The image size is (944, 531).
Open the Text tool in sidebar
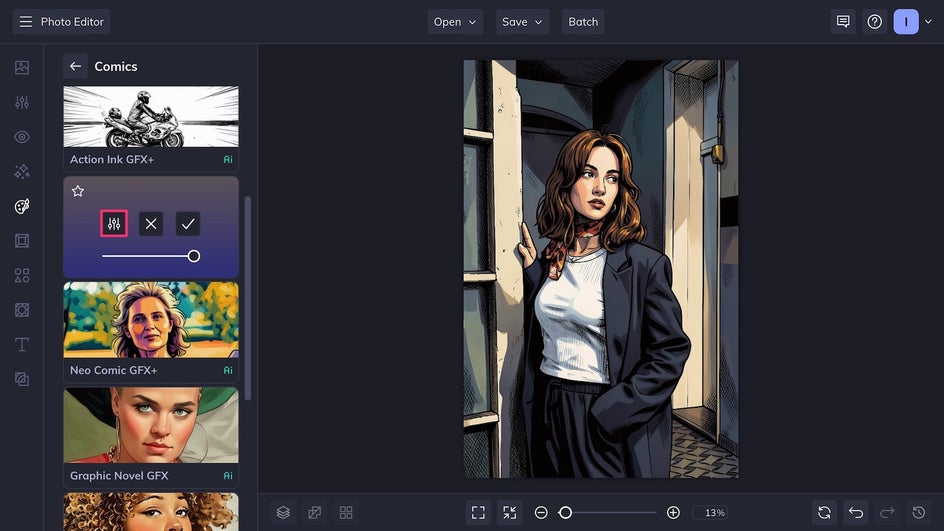[22, 344]
